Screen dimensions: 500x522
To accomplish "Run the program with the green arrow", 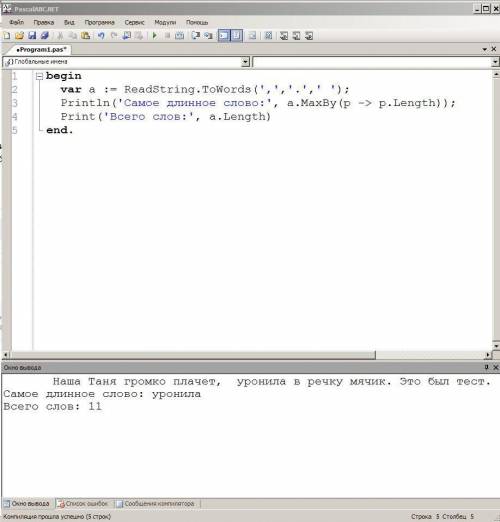I will pyautogui.click(x=154, y=35).
